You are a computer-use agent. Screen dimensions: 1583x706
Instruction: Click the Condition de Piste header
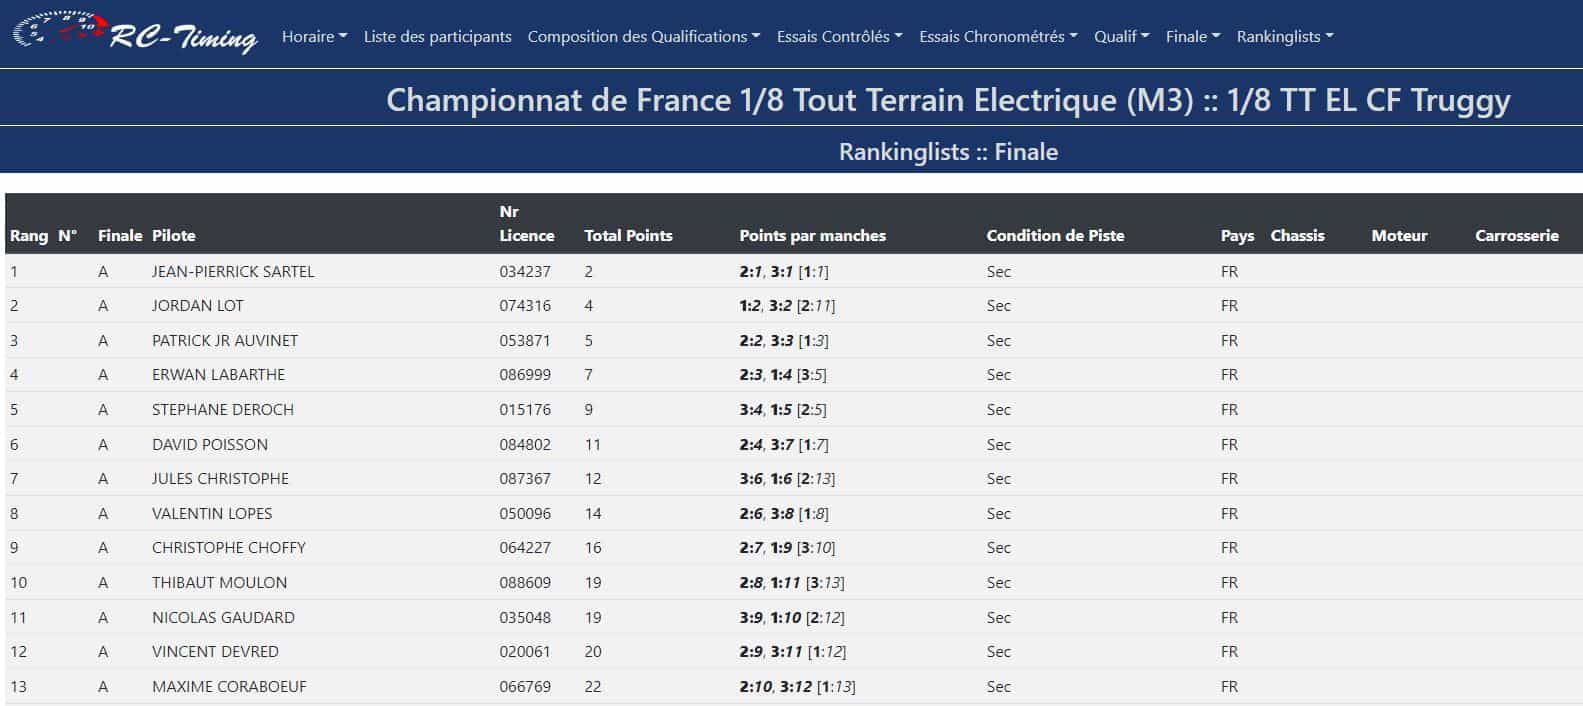[x=1055, y=236]
